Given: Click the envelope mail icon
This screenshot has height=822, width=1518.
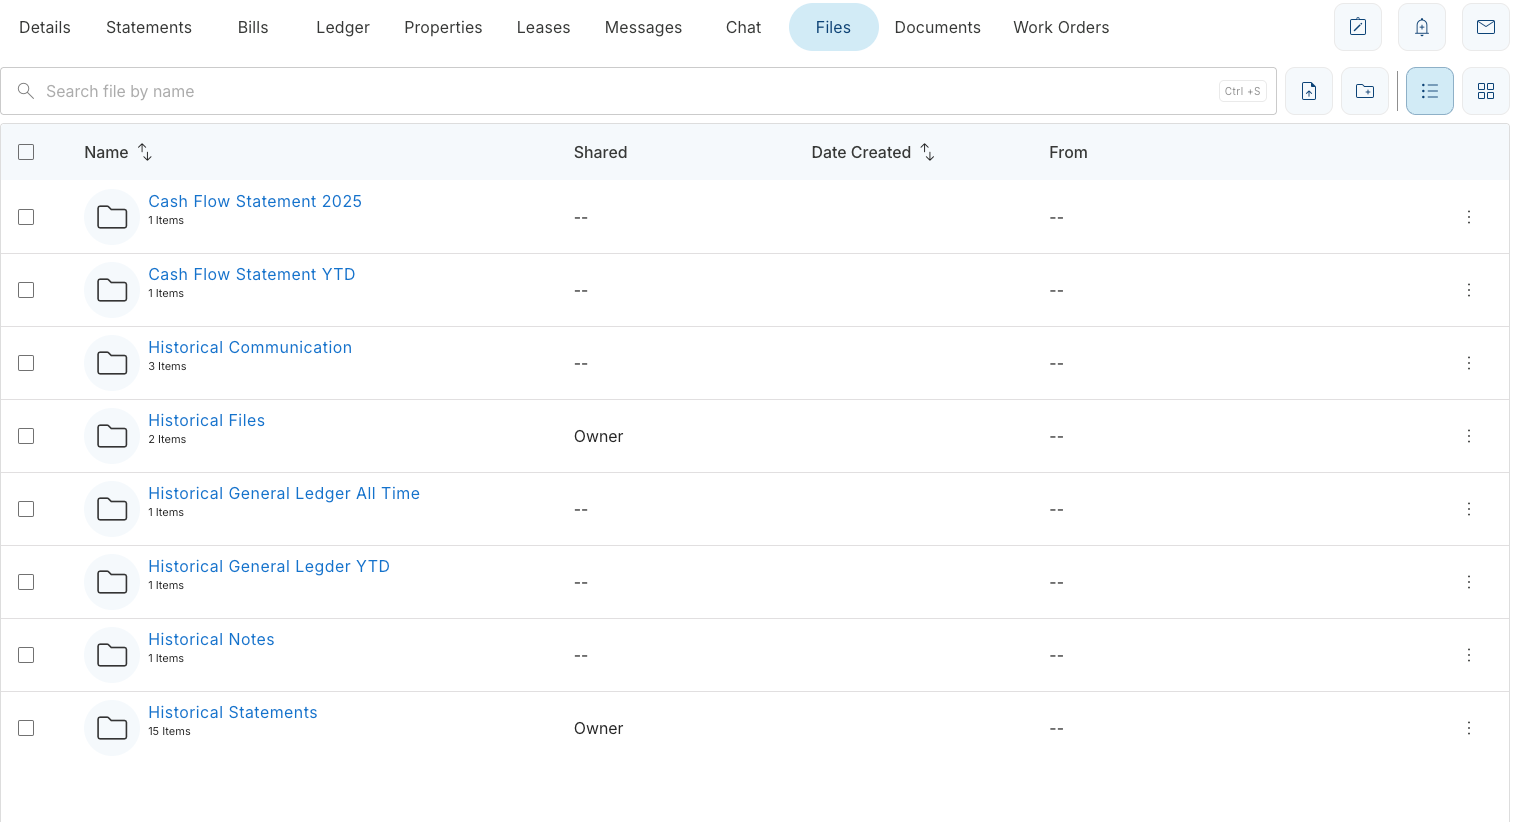Looking at the screenshot, I should [1486, 27].
